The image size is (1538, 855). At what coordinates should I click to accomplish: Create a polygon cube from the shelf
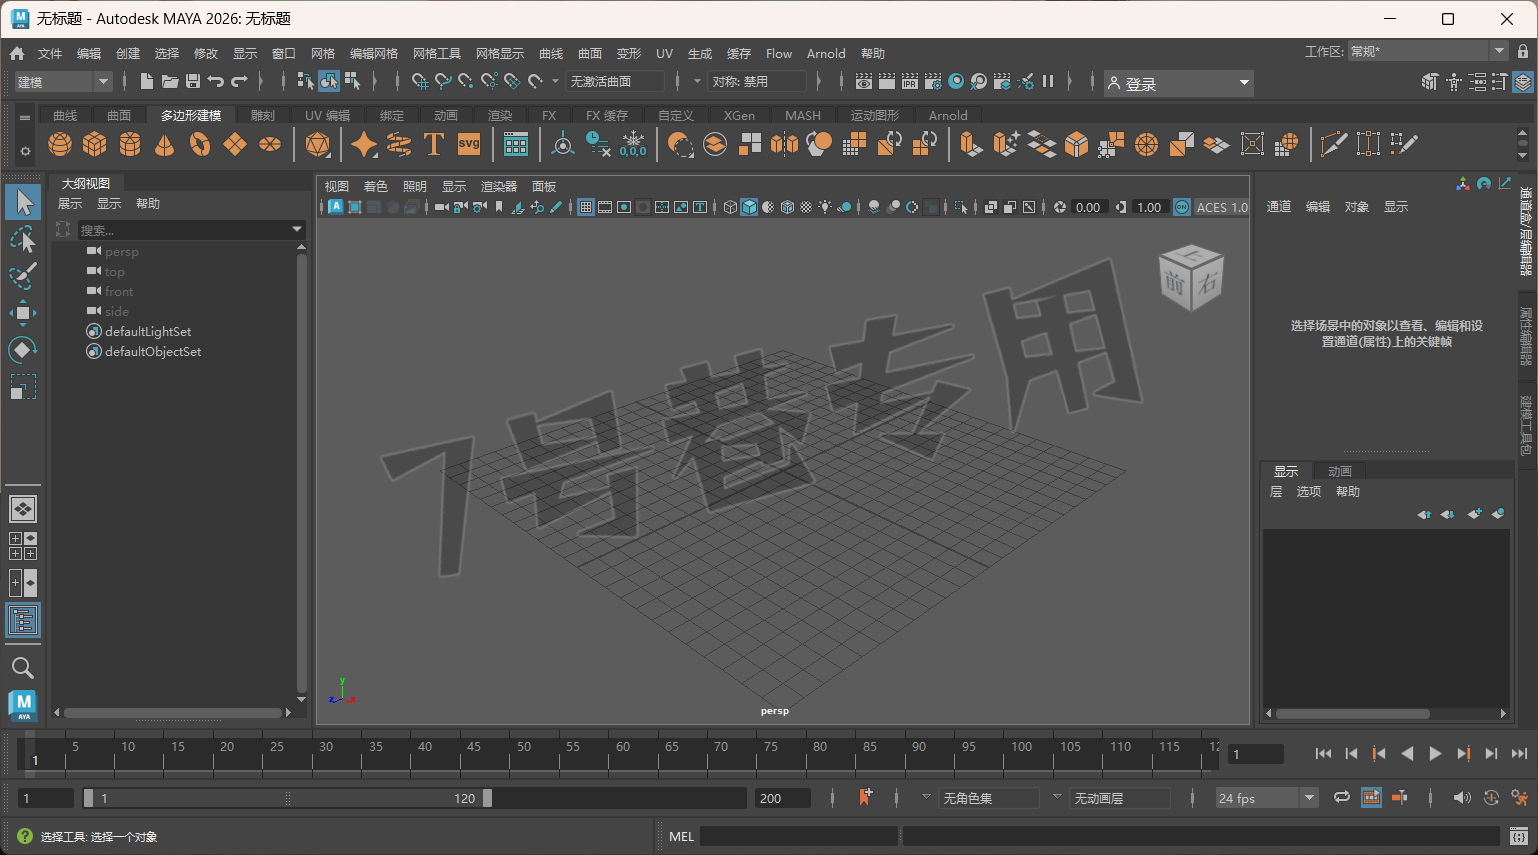(x=95, y=145)
